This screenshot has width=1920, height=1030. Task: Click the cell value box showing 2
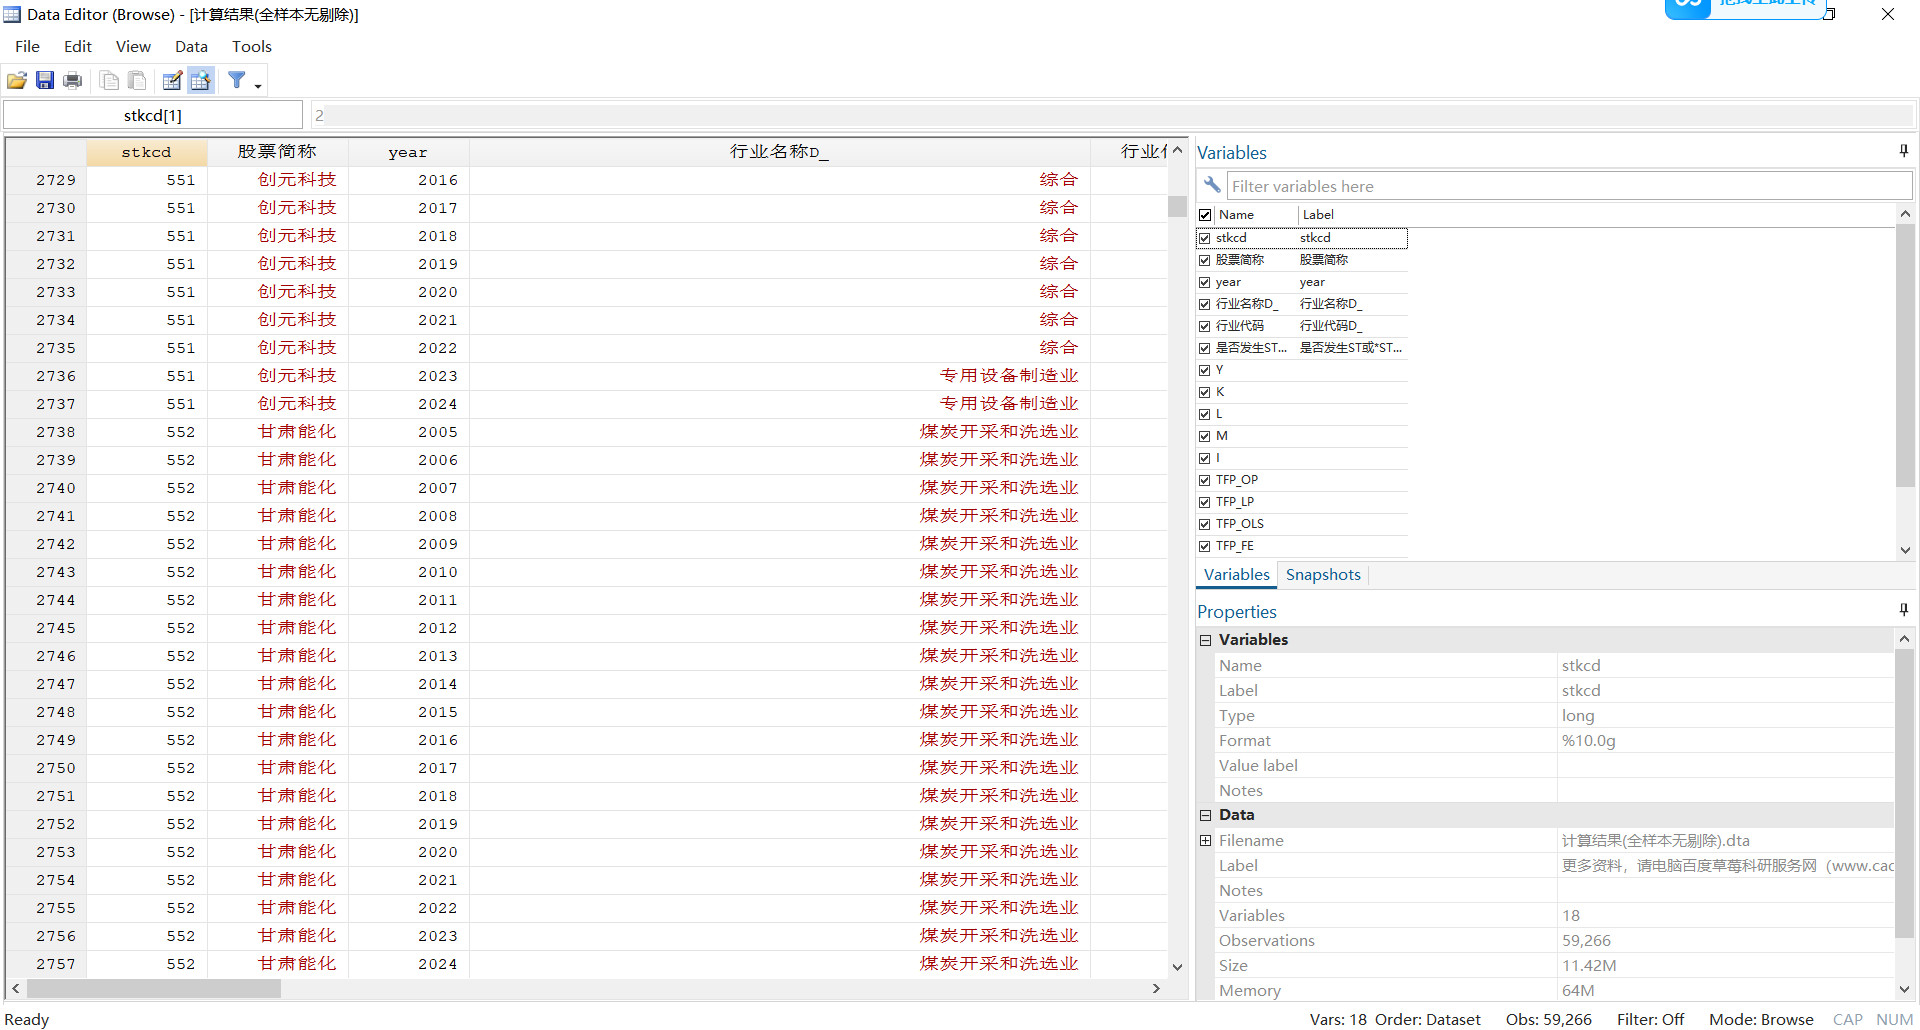pos(1112,115)
